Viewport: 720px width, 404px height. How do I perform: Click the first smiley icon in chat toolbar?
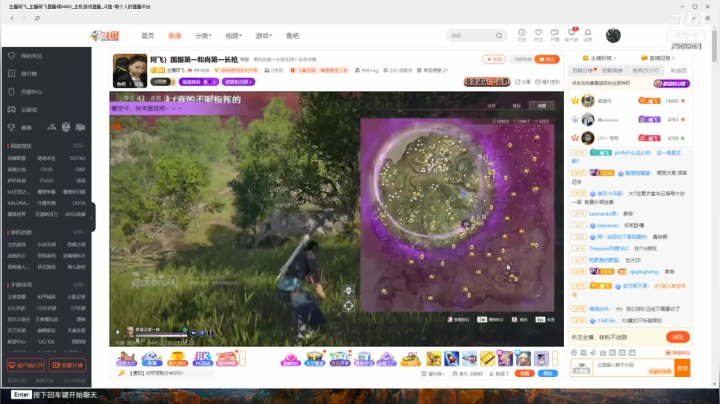tap(574, 353)
